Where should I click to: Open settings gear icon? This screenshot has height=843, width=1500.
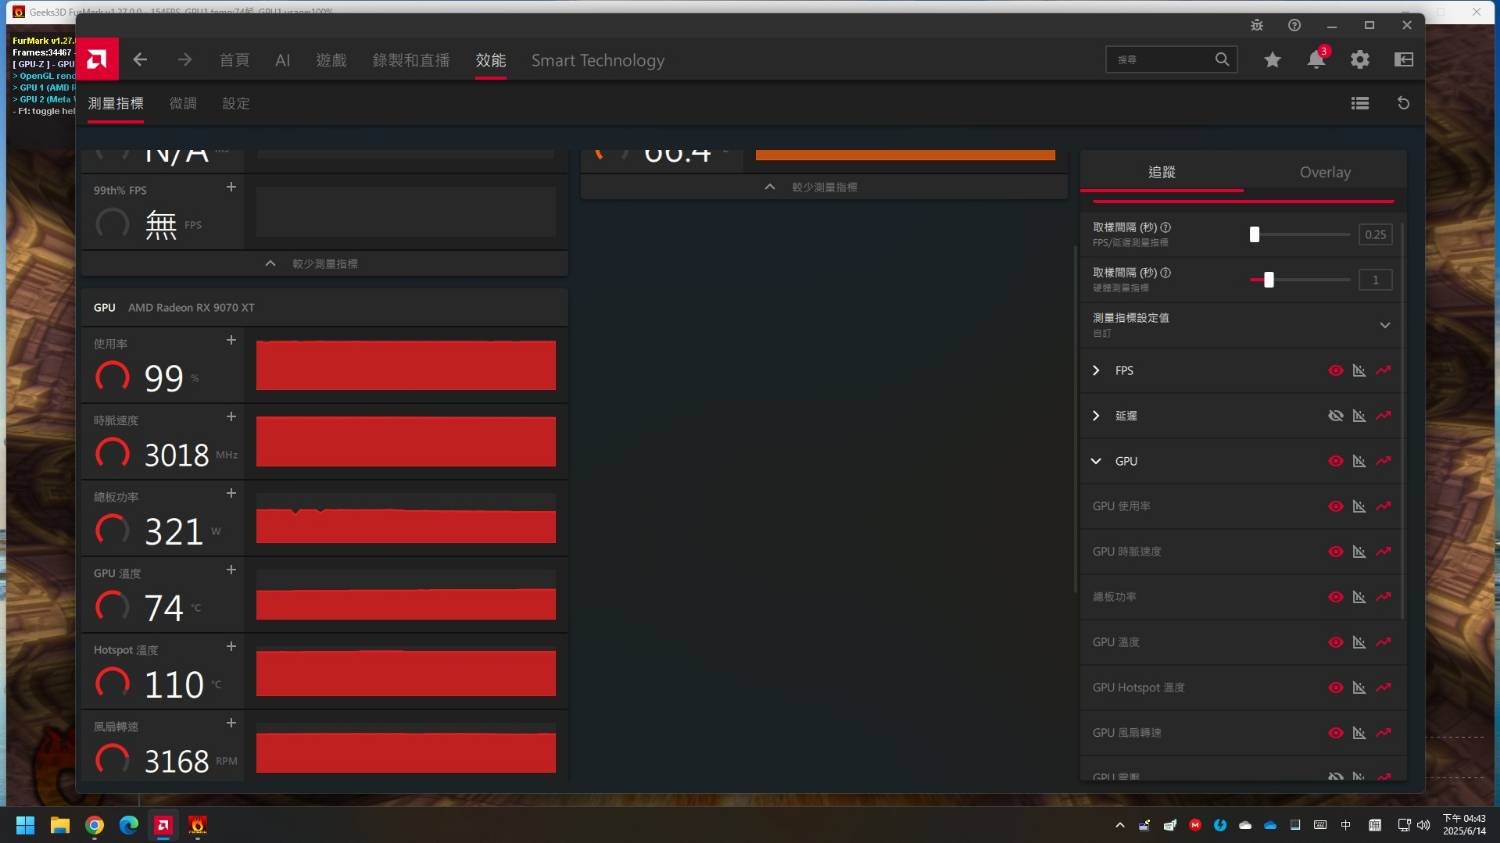[x=1360, y=60]
